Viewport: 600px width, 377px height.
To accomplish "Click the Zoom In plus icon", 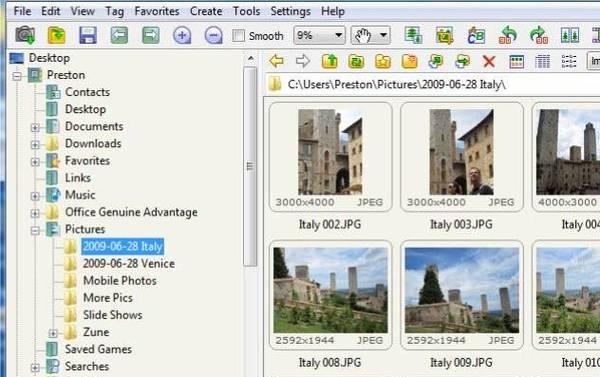I will point(182,36).
